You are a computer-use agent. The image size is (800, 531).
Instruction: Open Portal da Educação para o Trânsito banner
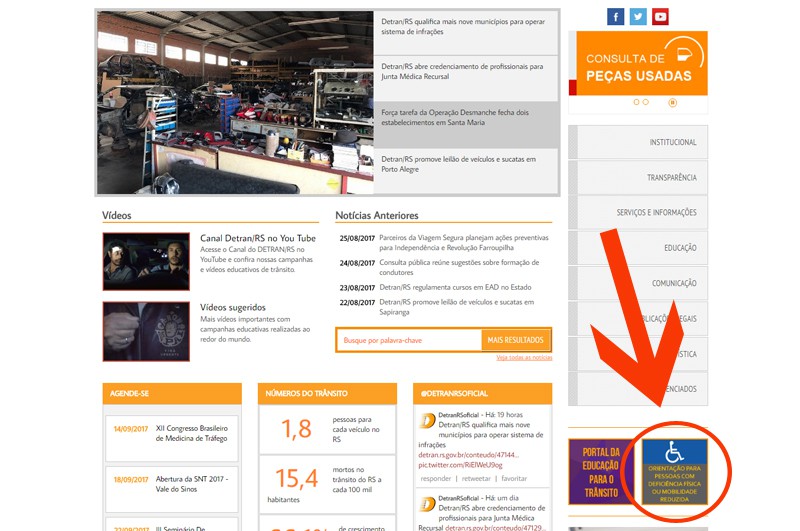pyautogui.click(x=601, y=472)
